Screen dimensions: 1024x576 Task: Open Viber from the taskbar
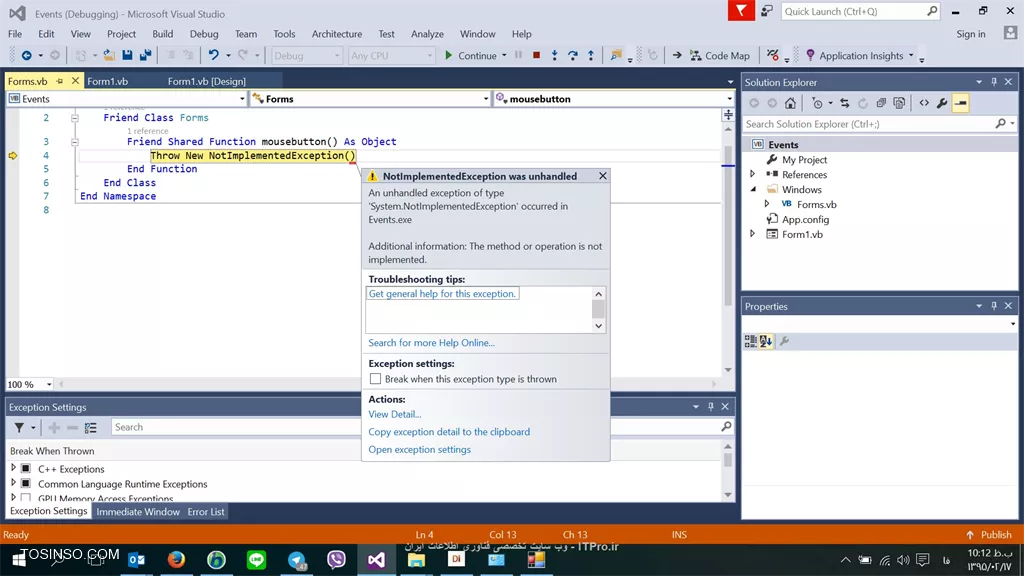[x=336, y=560]
